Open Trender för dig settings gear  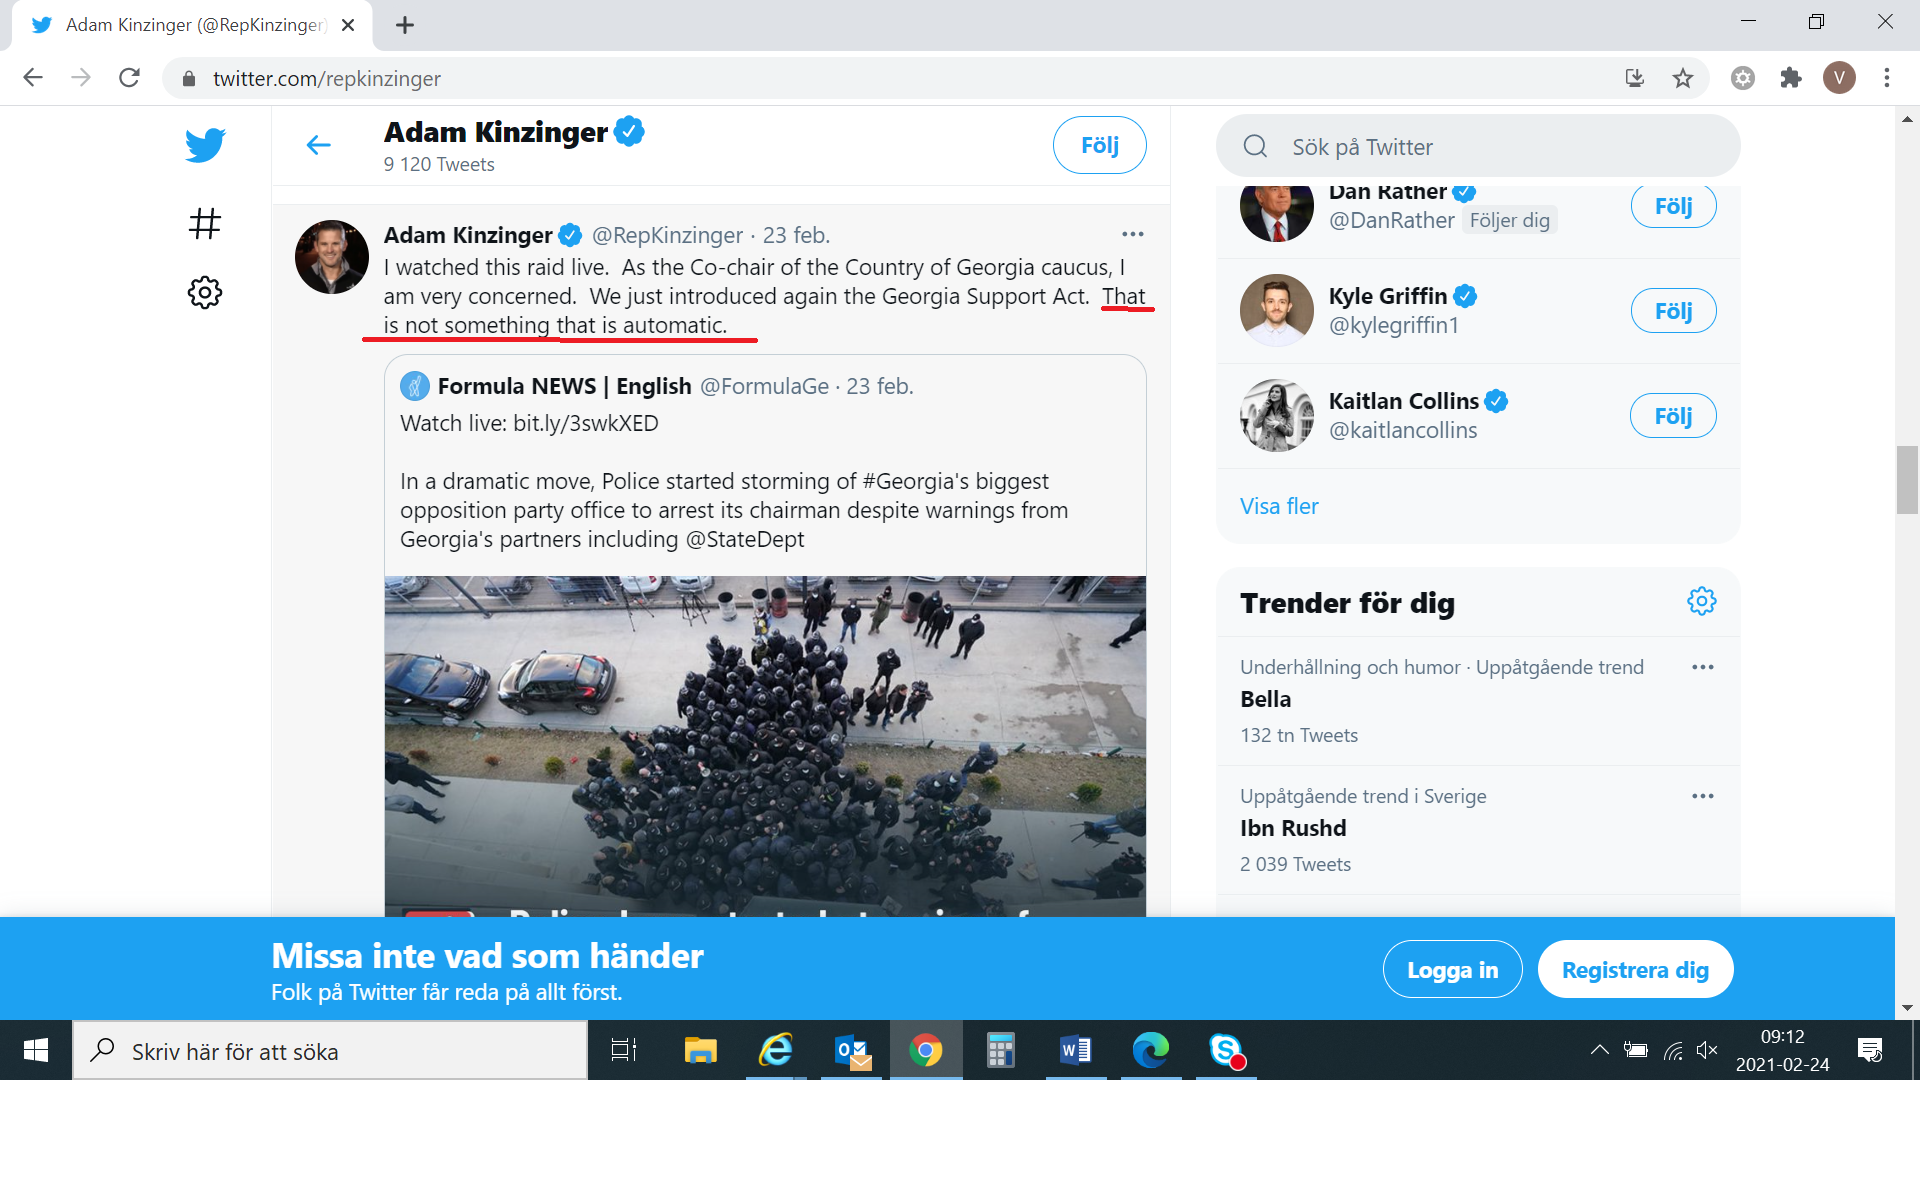tap(1701, 601)
